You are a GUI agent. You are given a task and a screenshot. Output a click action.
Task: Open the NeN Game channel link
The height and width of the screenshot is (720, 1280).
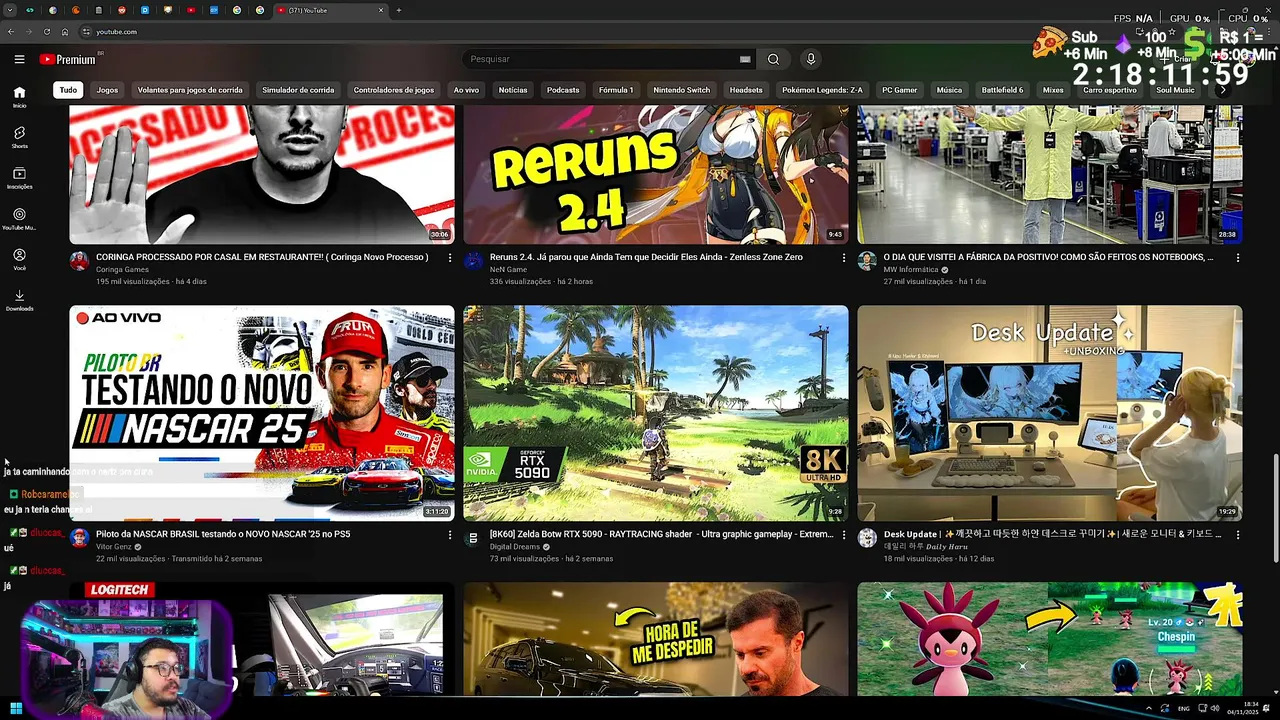point(508,270)
